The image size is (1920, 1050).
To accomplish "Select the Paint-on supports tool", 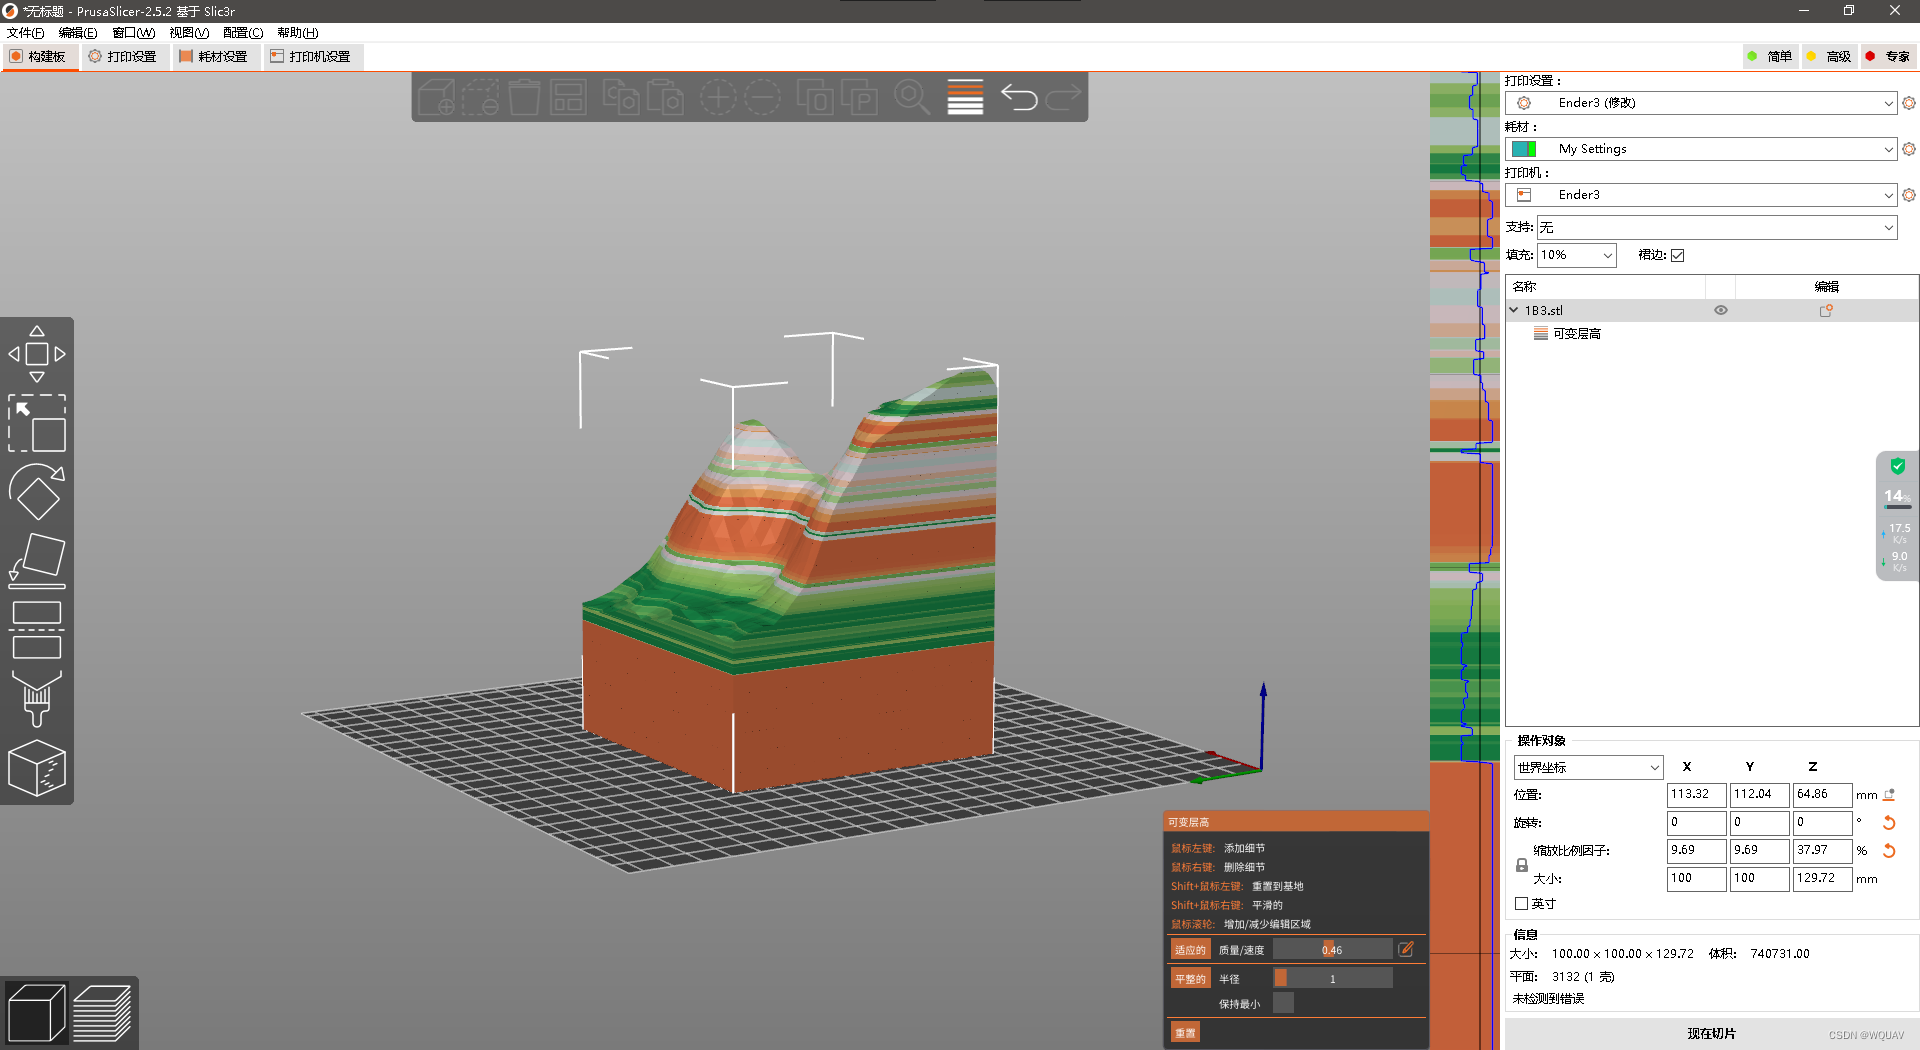I will tap(37, 698).
